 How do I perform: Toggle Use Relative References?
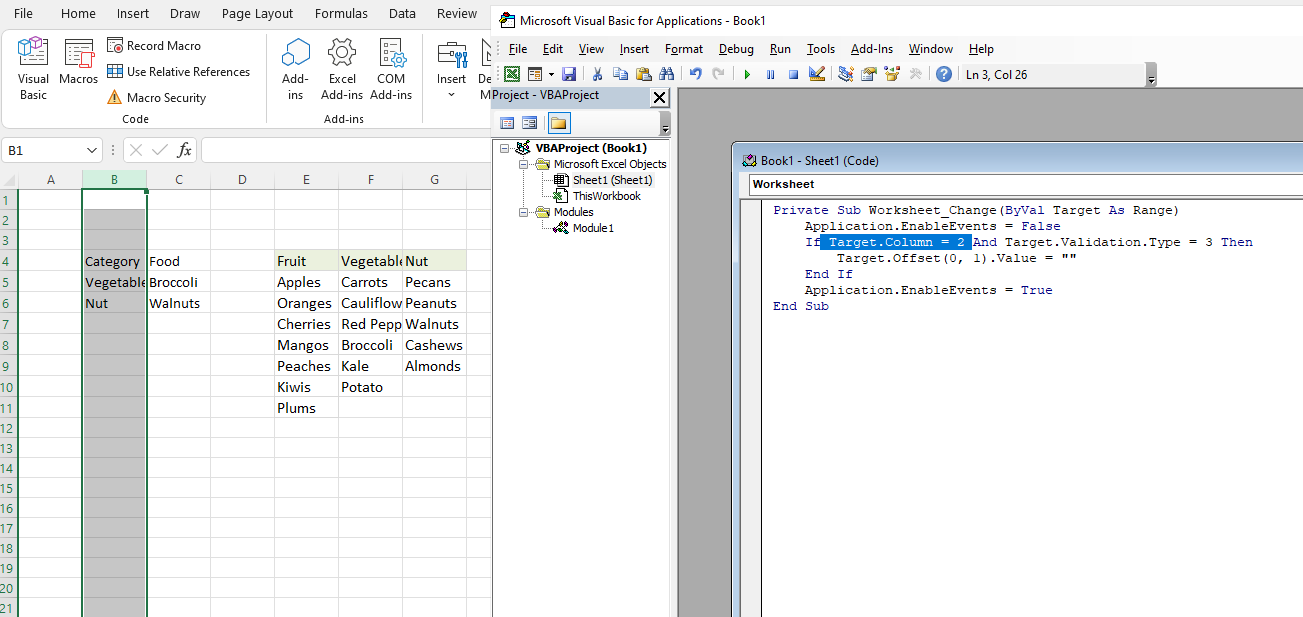[x=179, y=72]
